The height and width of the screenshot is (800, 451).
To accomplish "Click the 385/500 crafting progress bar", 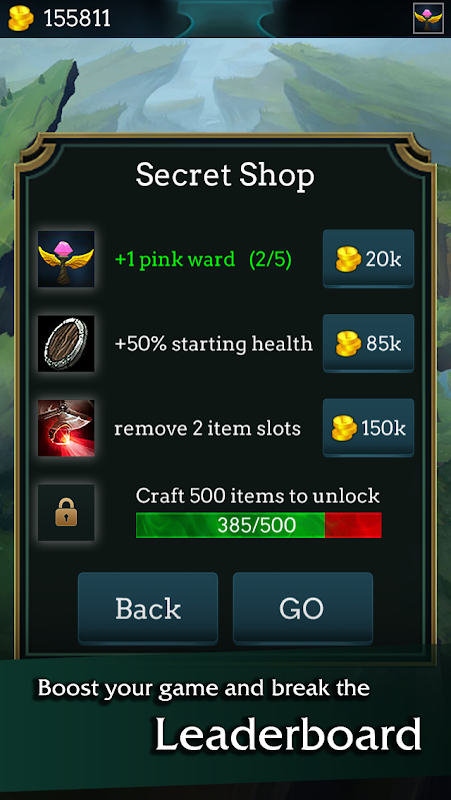I will coord(259,525).
